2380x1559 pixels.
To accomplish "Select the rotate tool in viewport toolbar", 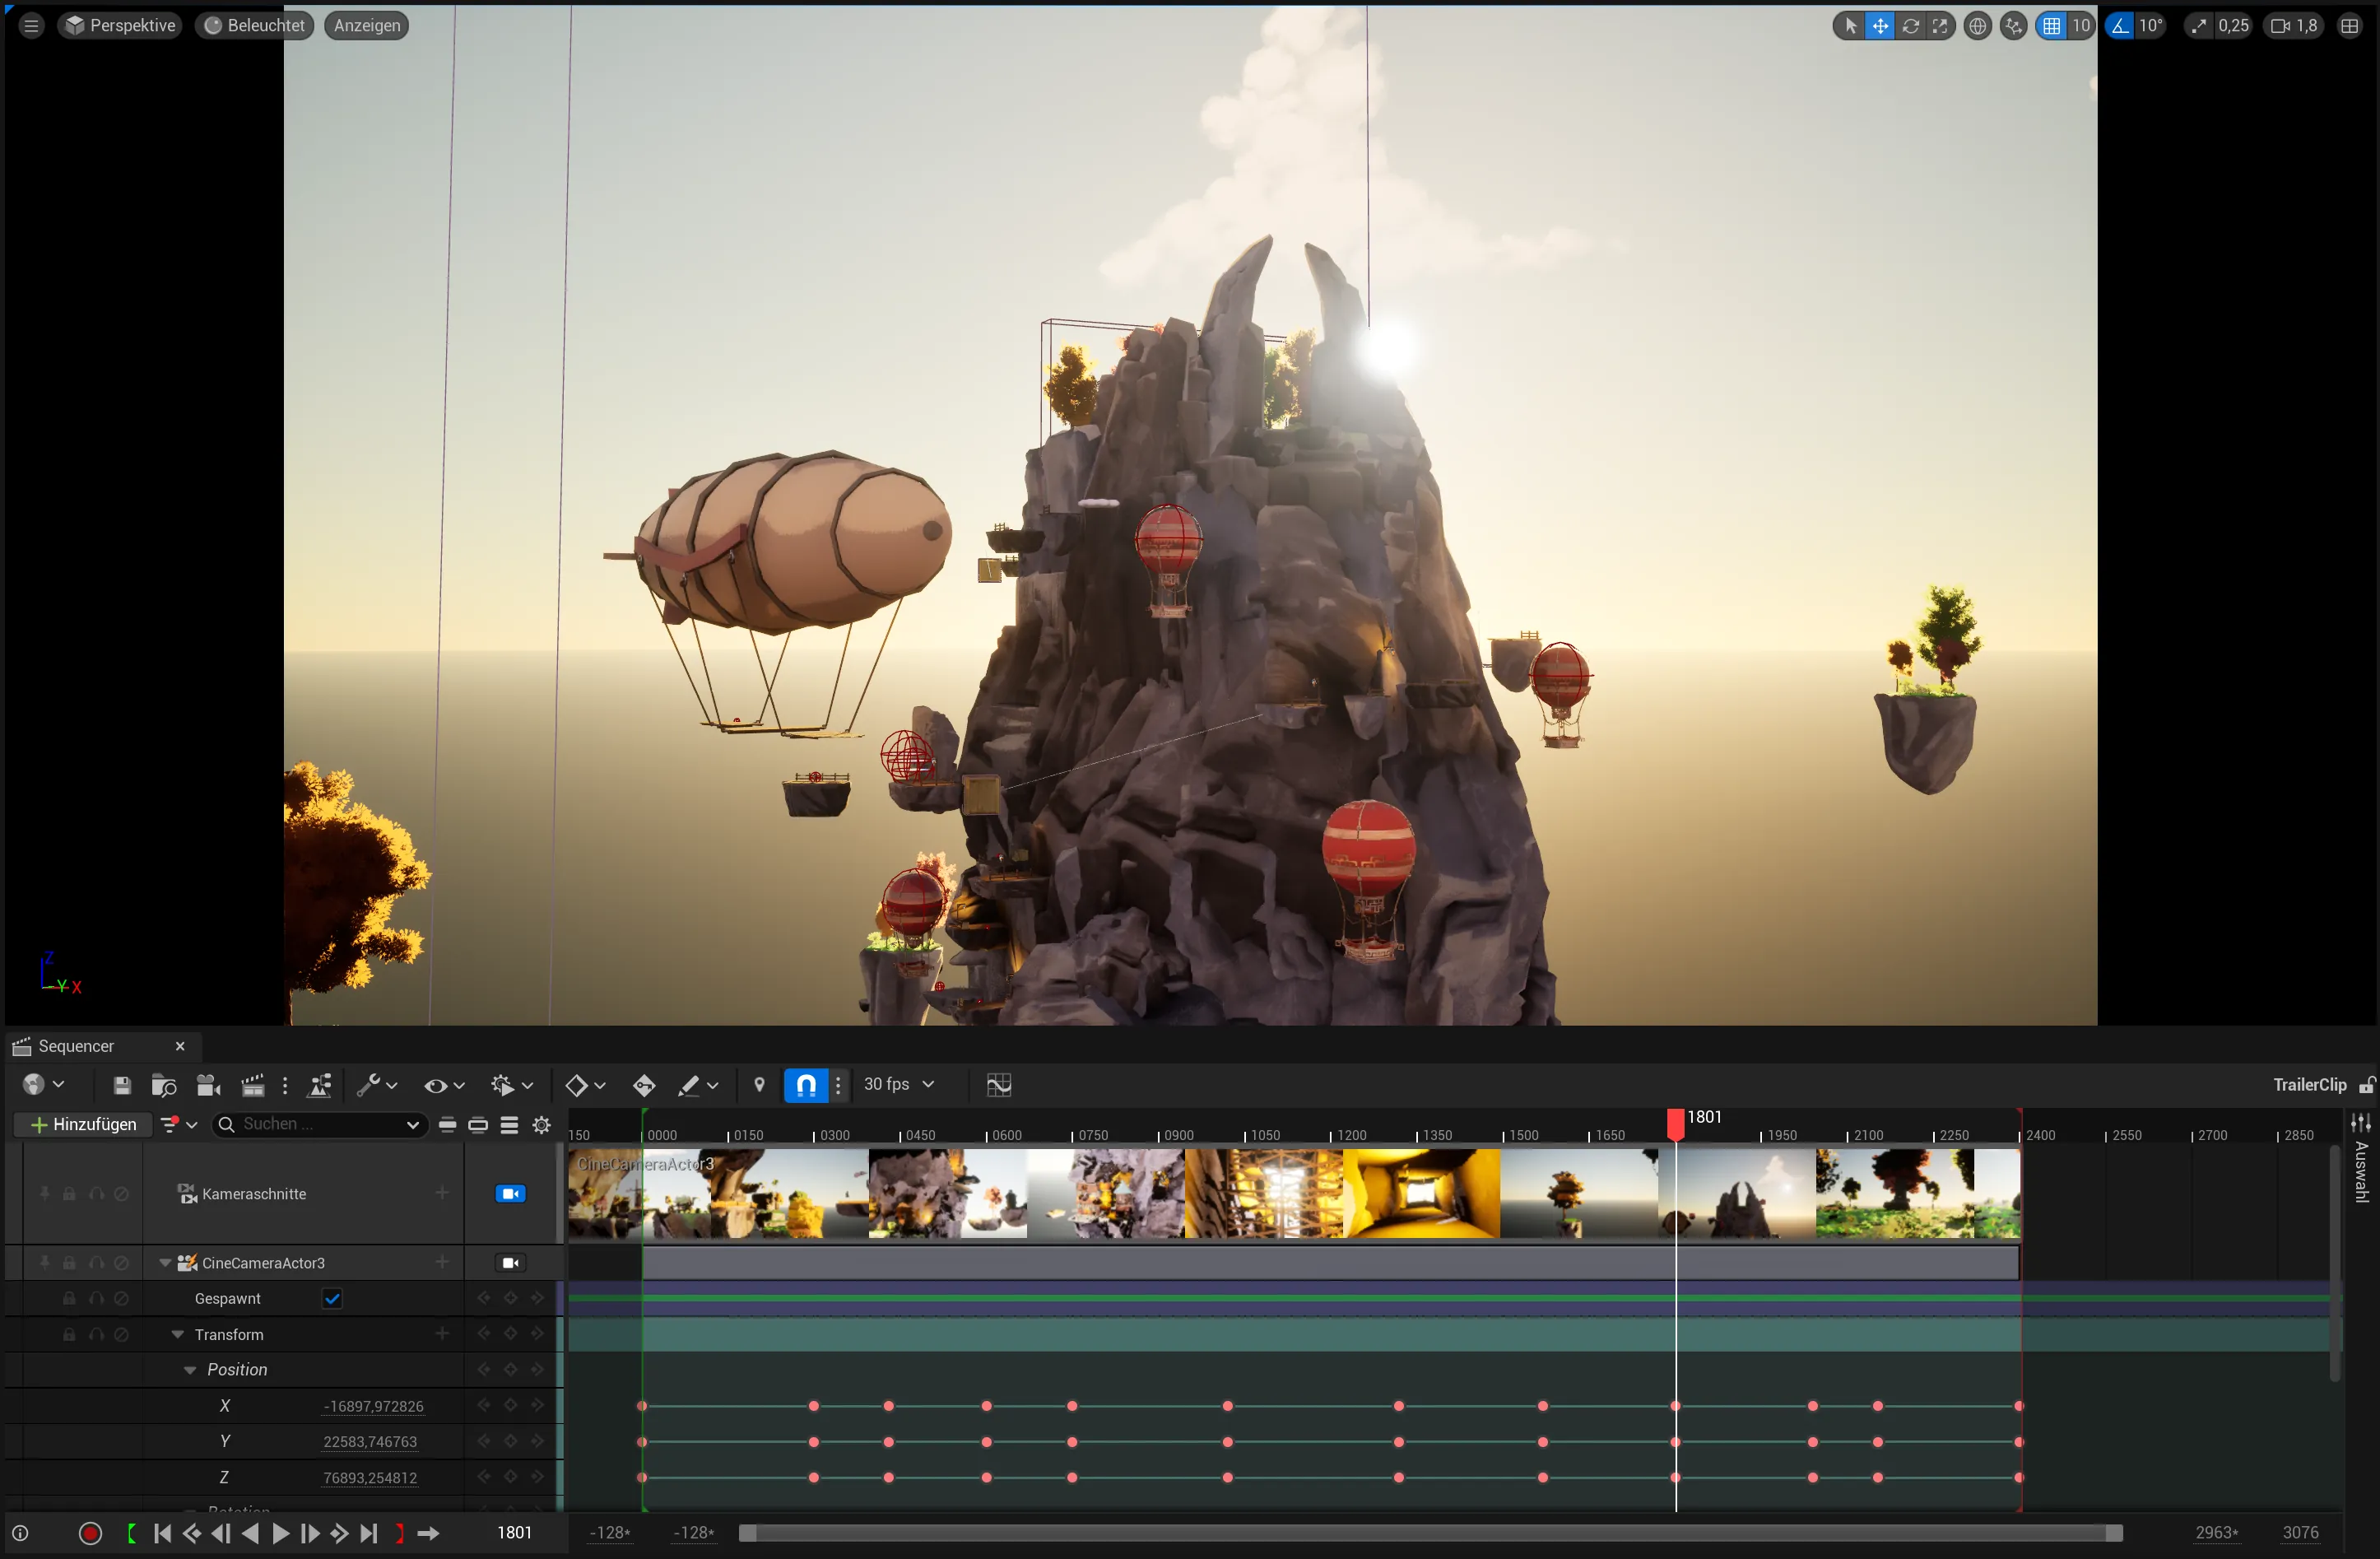I will click(1910, 26).
